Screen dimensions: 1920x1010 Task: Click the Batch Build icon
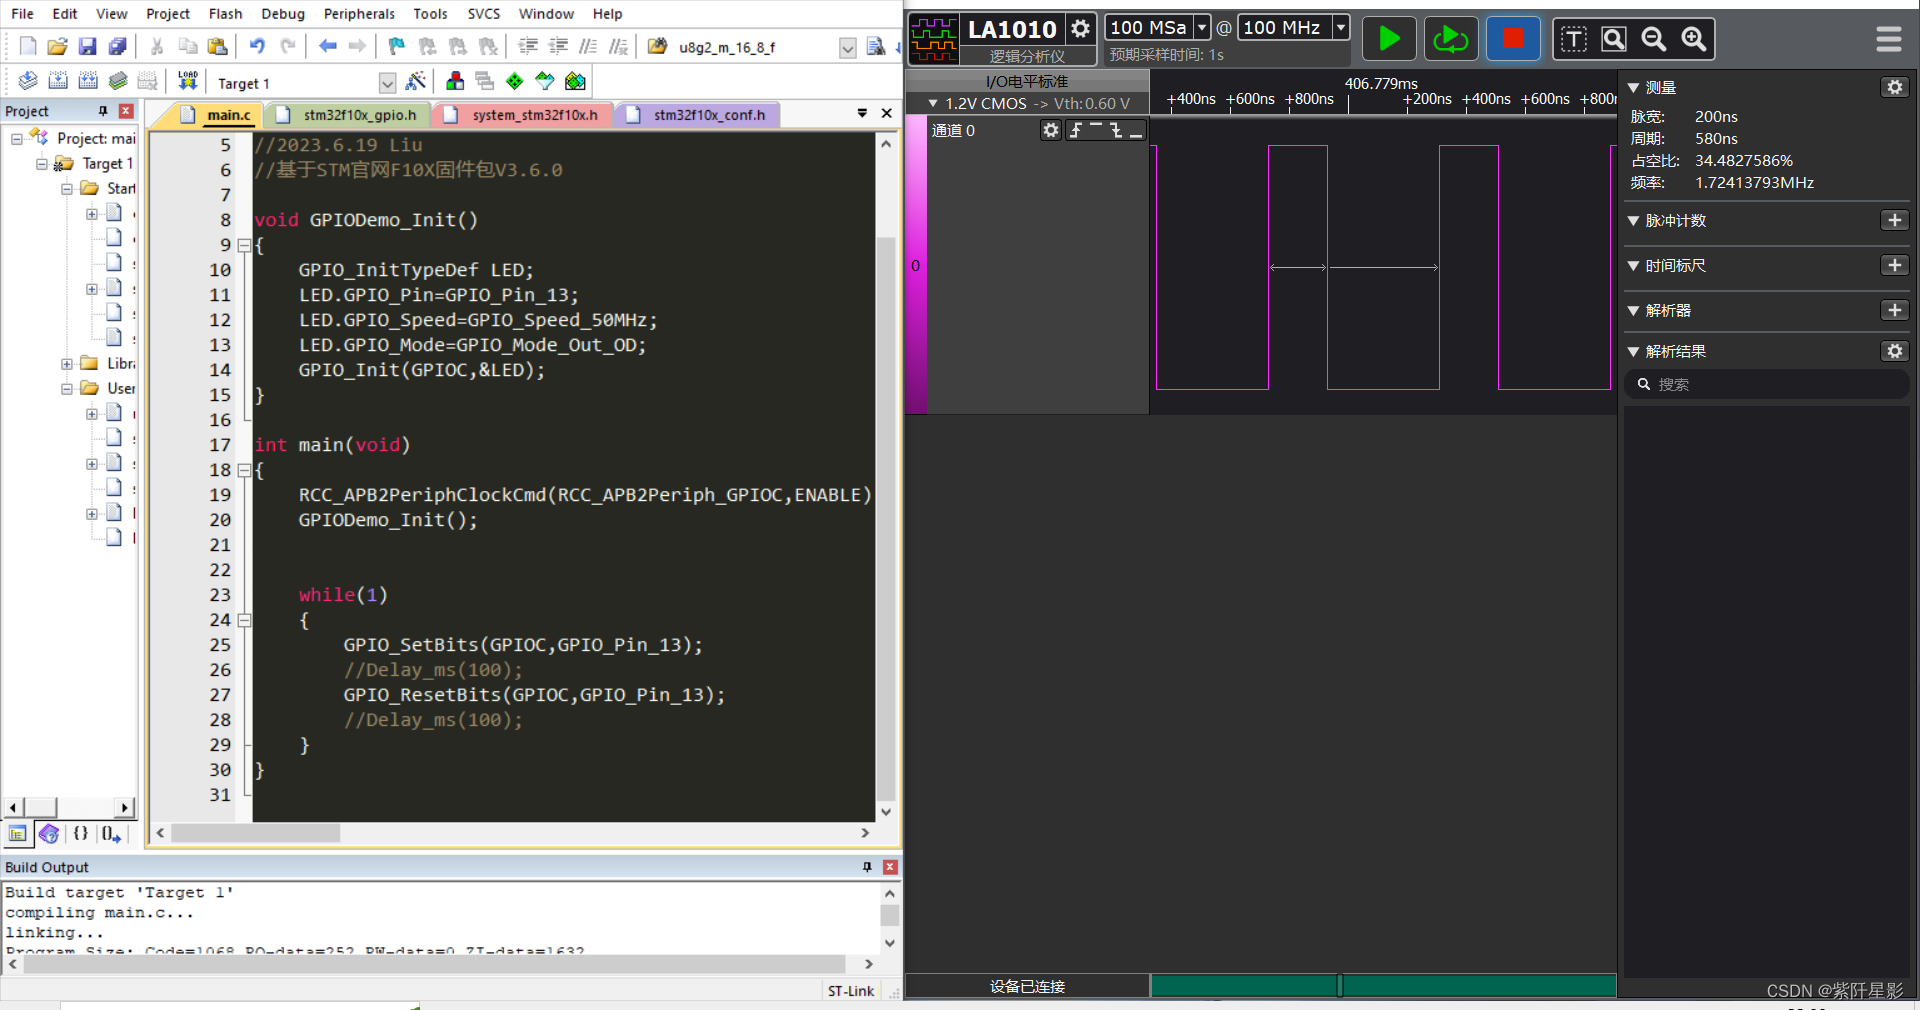click(118, 81)
